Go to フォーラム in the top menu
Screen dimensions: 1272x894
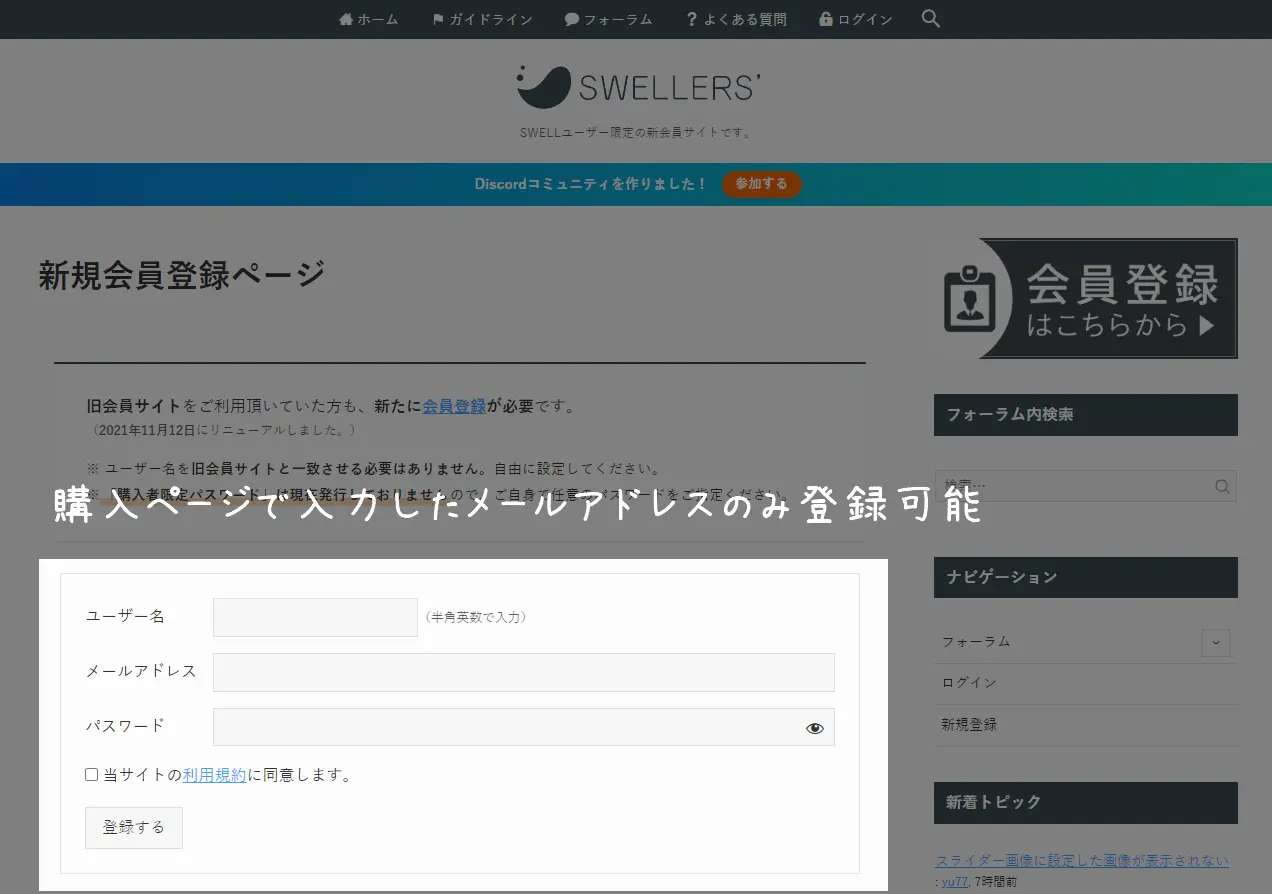pyautogui.click(x=608, y=19)
